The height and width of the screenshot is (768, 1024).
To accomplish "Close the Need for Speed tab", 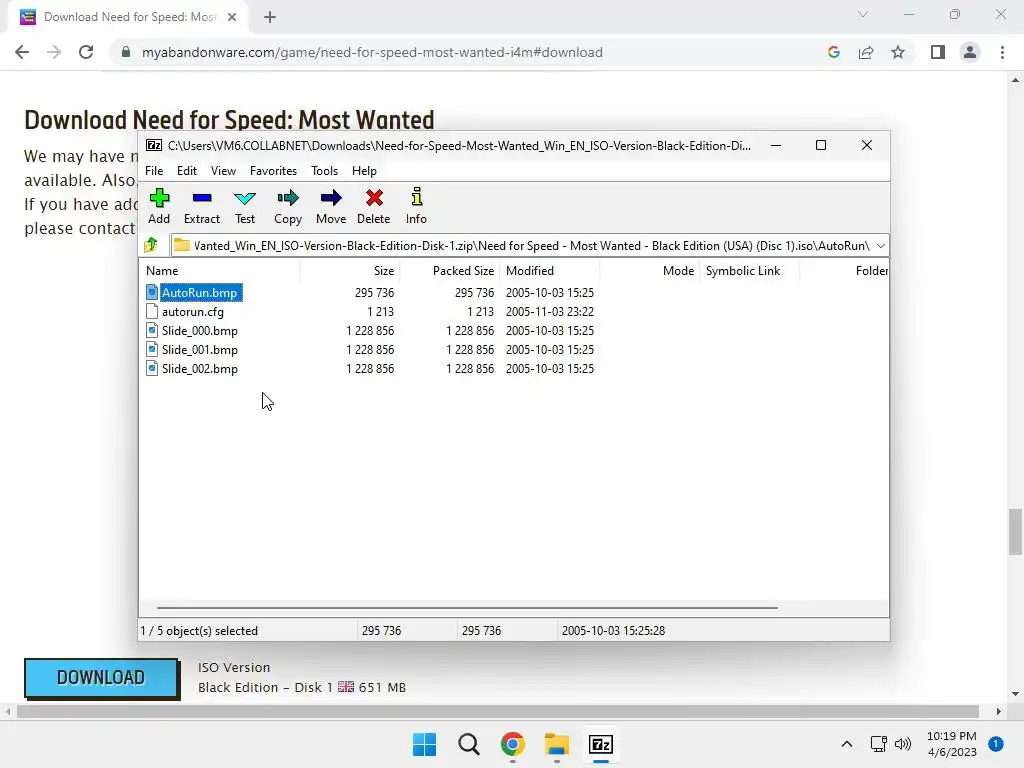I will click(x=232, y=17).
